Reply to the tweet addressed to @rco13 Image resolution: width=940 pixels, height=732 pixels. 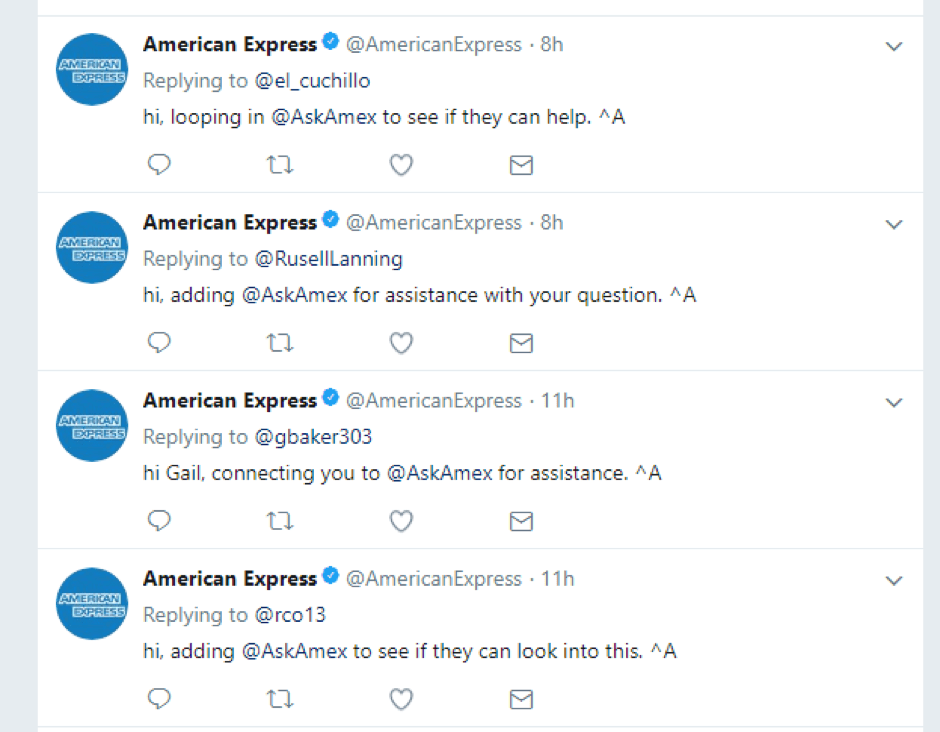pos(159,699)
